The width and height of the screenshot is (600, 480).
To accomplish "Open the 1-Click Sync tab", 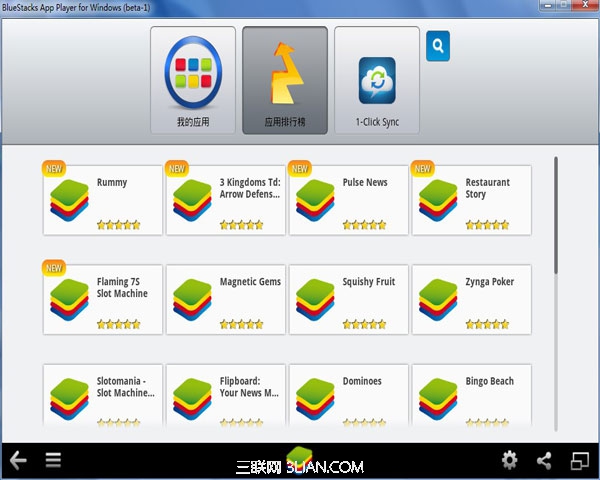I will (377, 80).
